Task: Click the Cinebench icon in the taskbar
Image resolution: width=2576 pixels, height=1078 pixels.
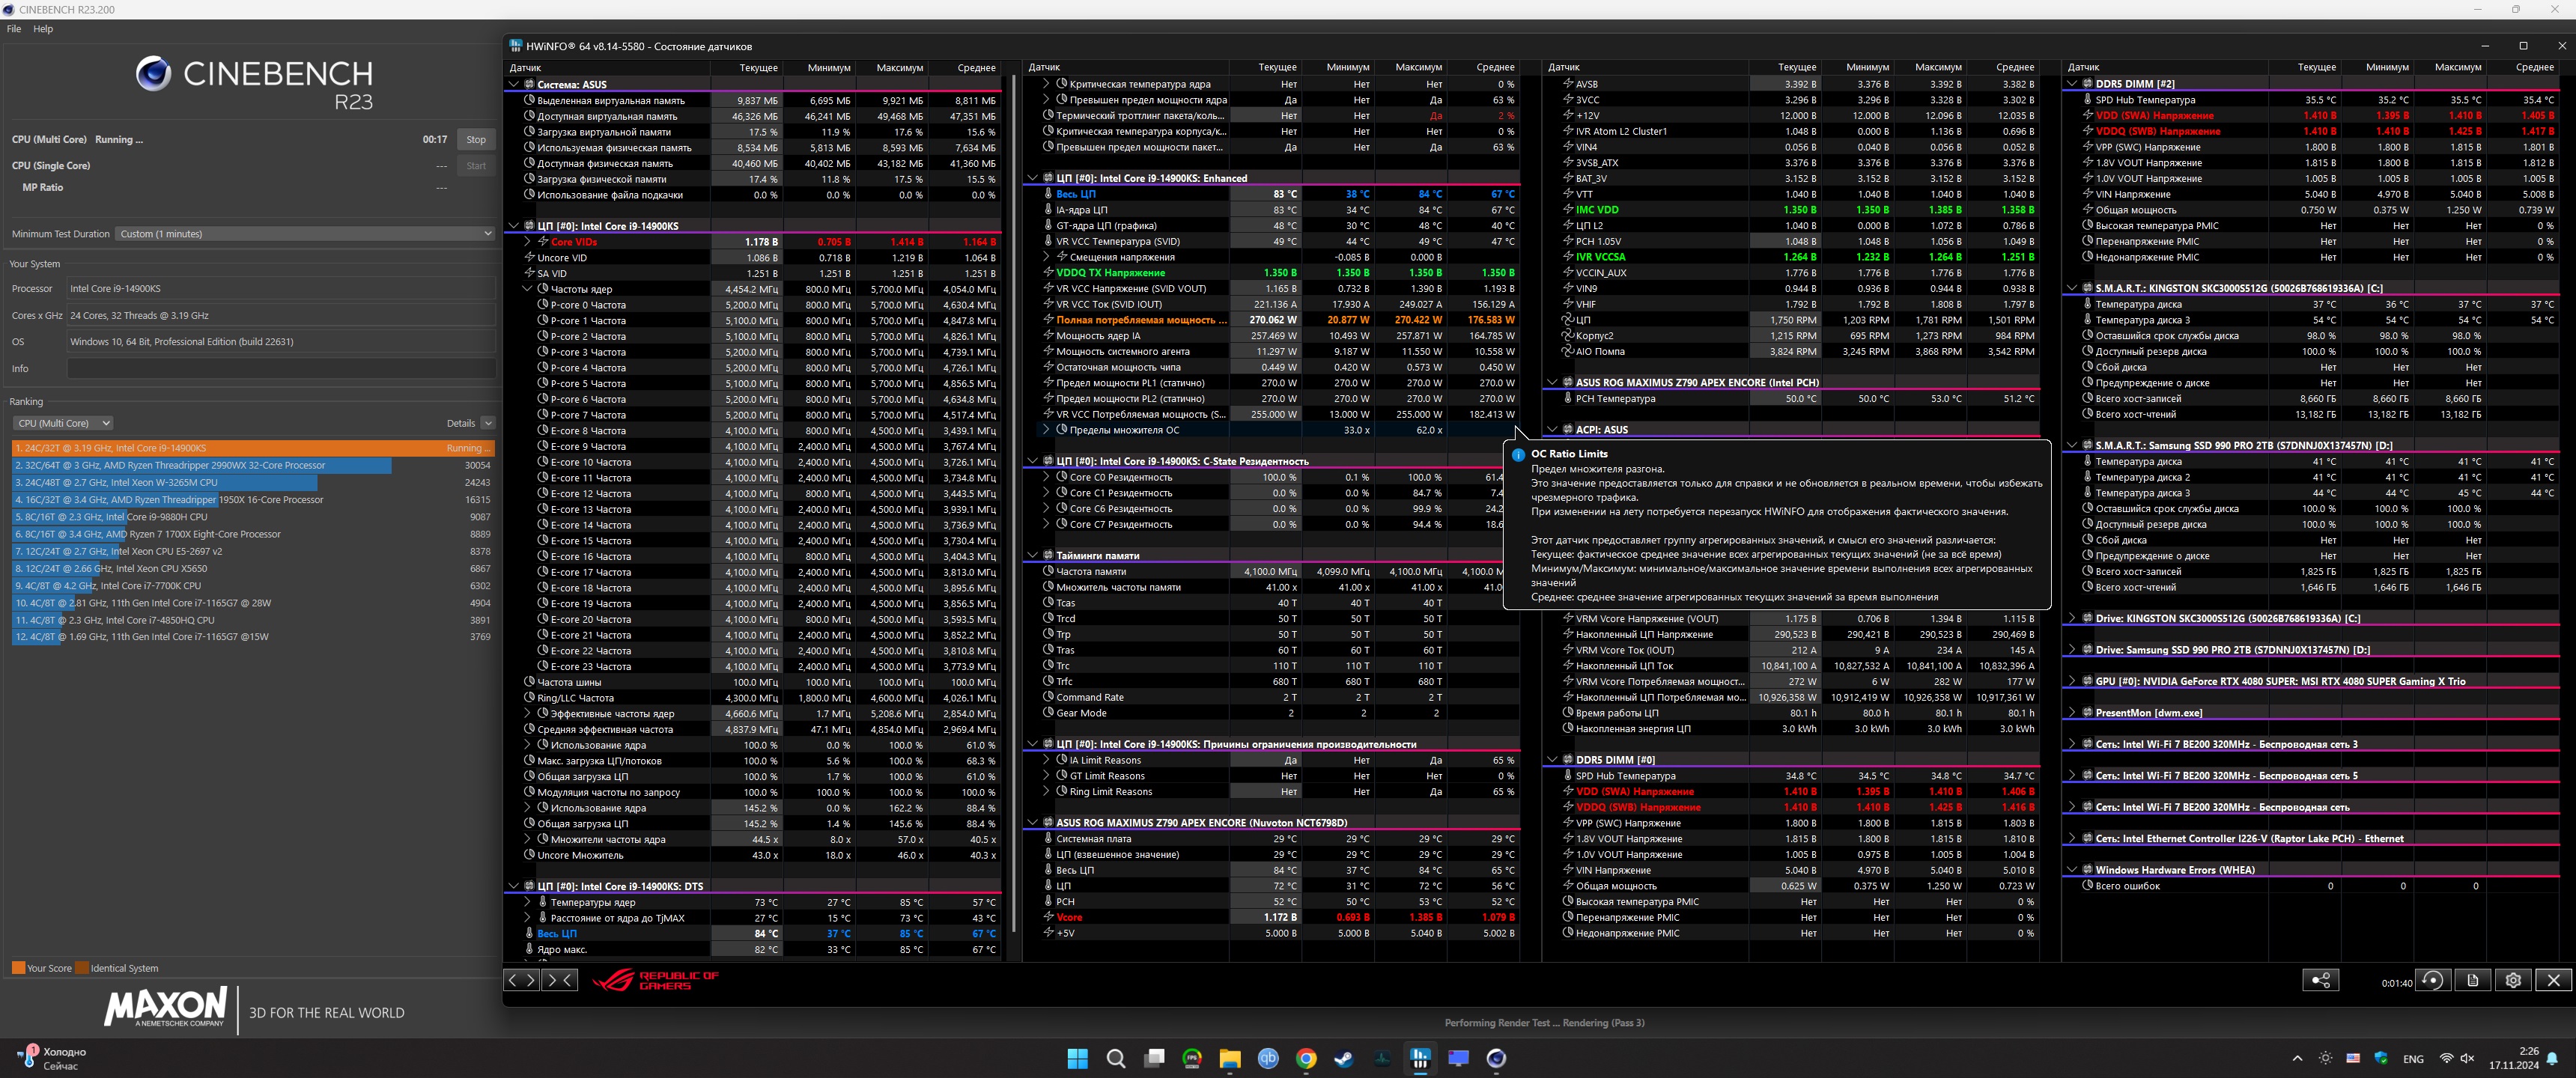Action: point(1496,1058)
